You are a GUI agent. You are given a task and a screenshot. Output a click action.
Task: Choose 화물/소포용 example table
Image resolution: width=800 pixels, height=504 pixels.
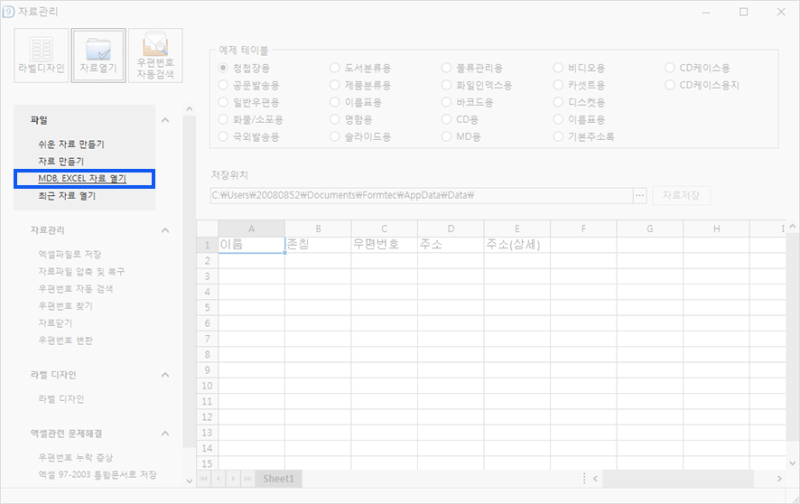coord(223,119)
